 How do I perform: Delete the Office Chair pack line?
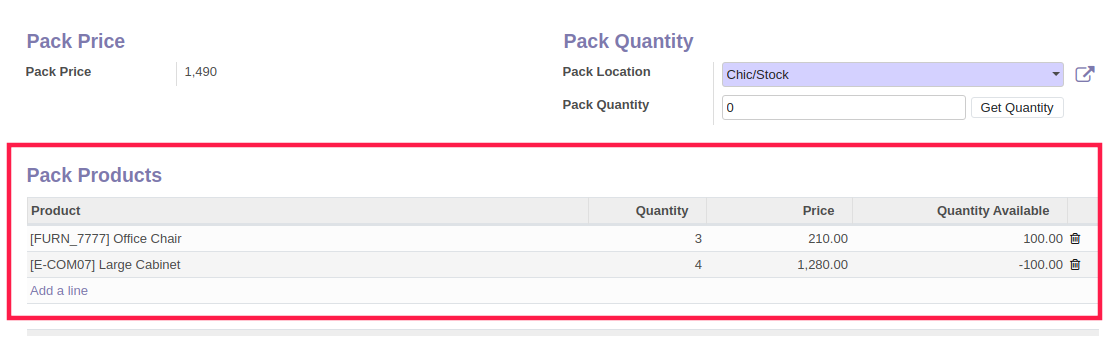1075,238
